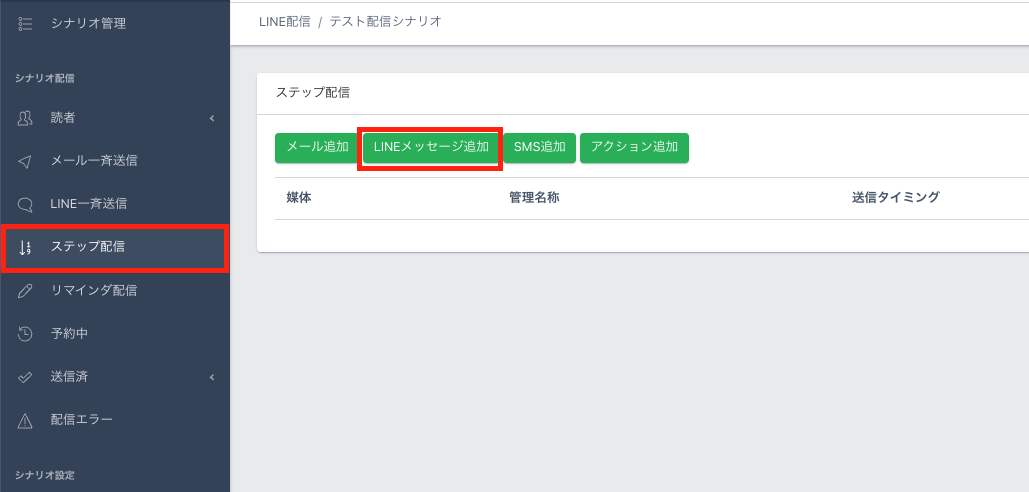
Task: Click the 管理名称 column header
Action: 534,198
